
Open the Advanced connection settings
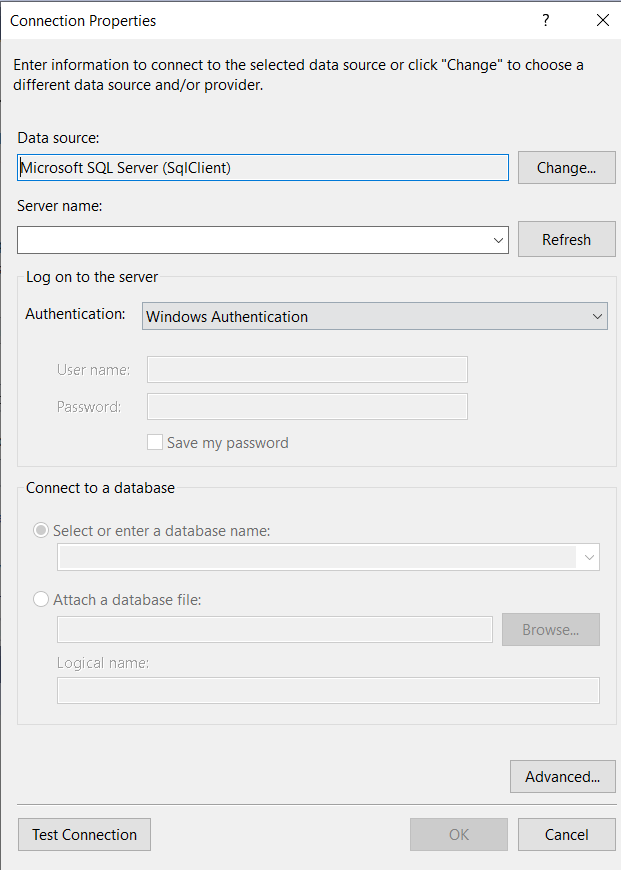(x=562, y=776)
